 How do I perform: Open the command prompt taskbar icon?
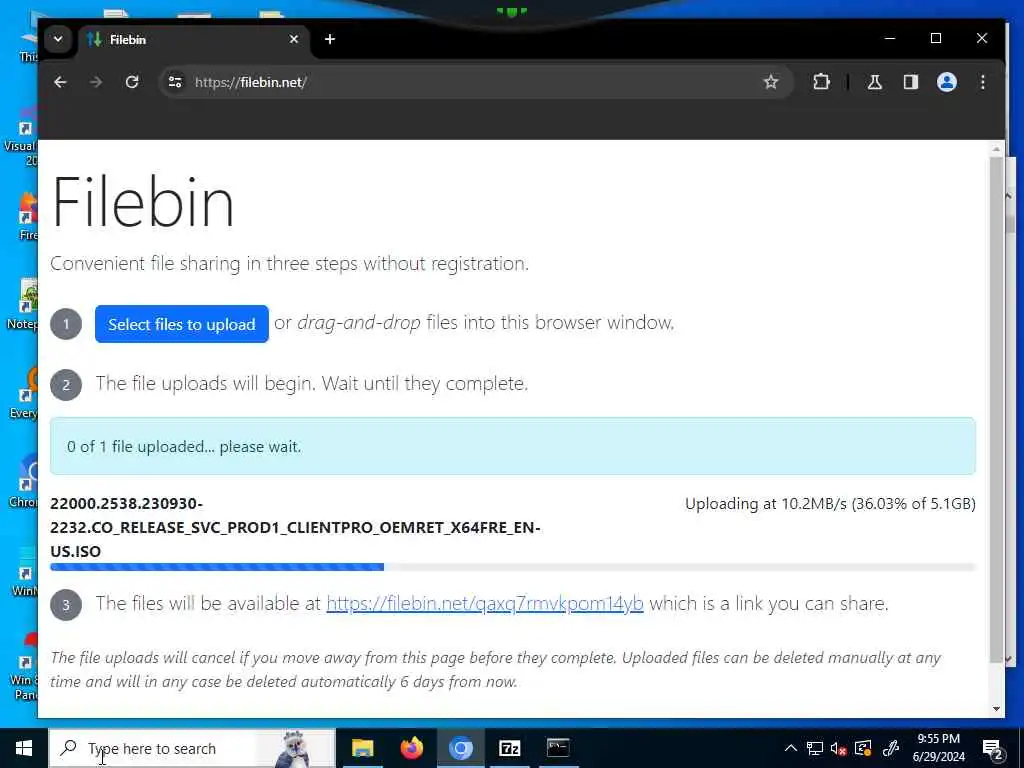click(558, 748)
